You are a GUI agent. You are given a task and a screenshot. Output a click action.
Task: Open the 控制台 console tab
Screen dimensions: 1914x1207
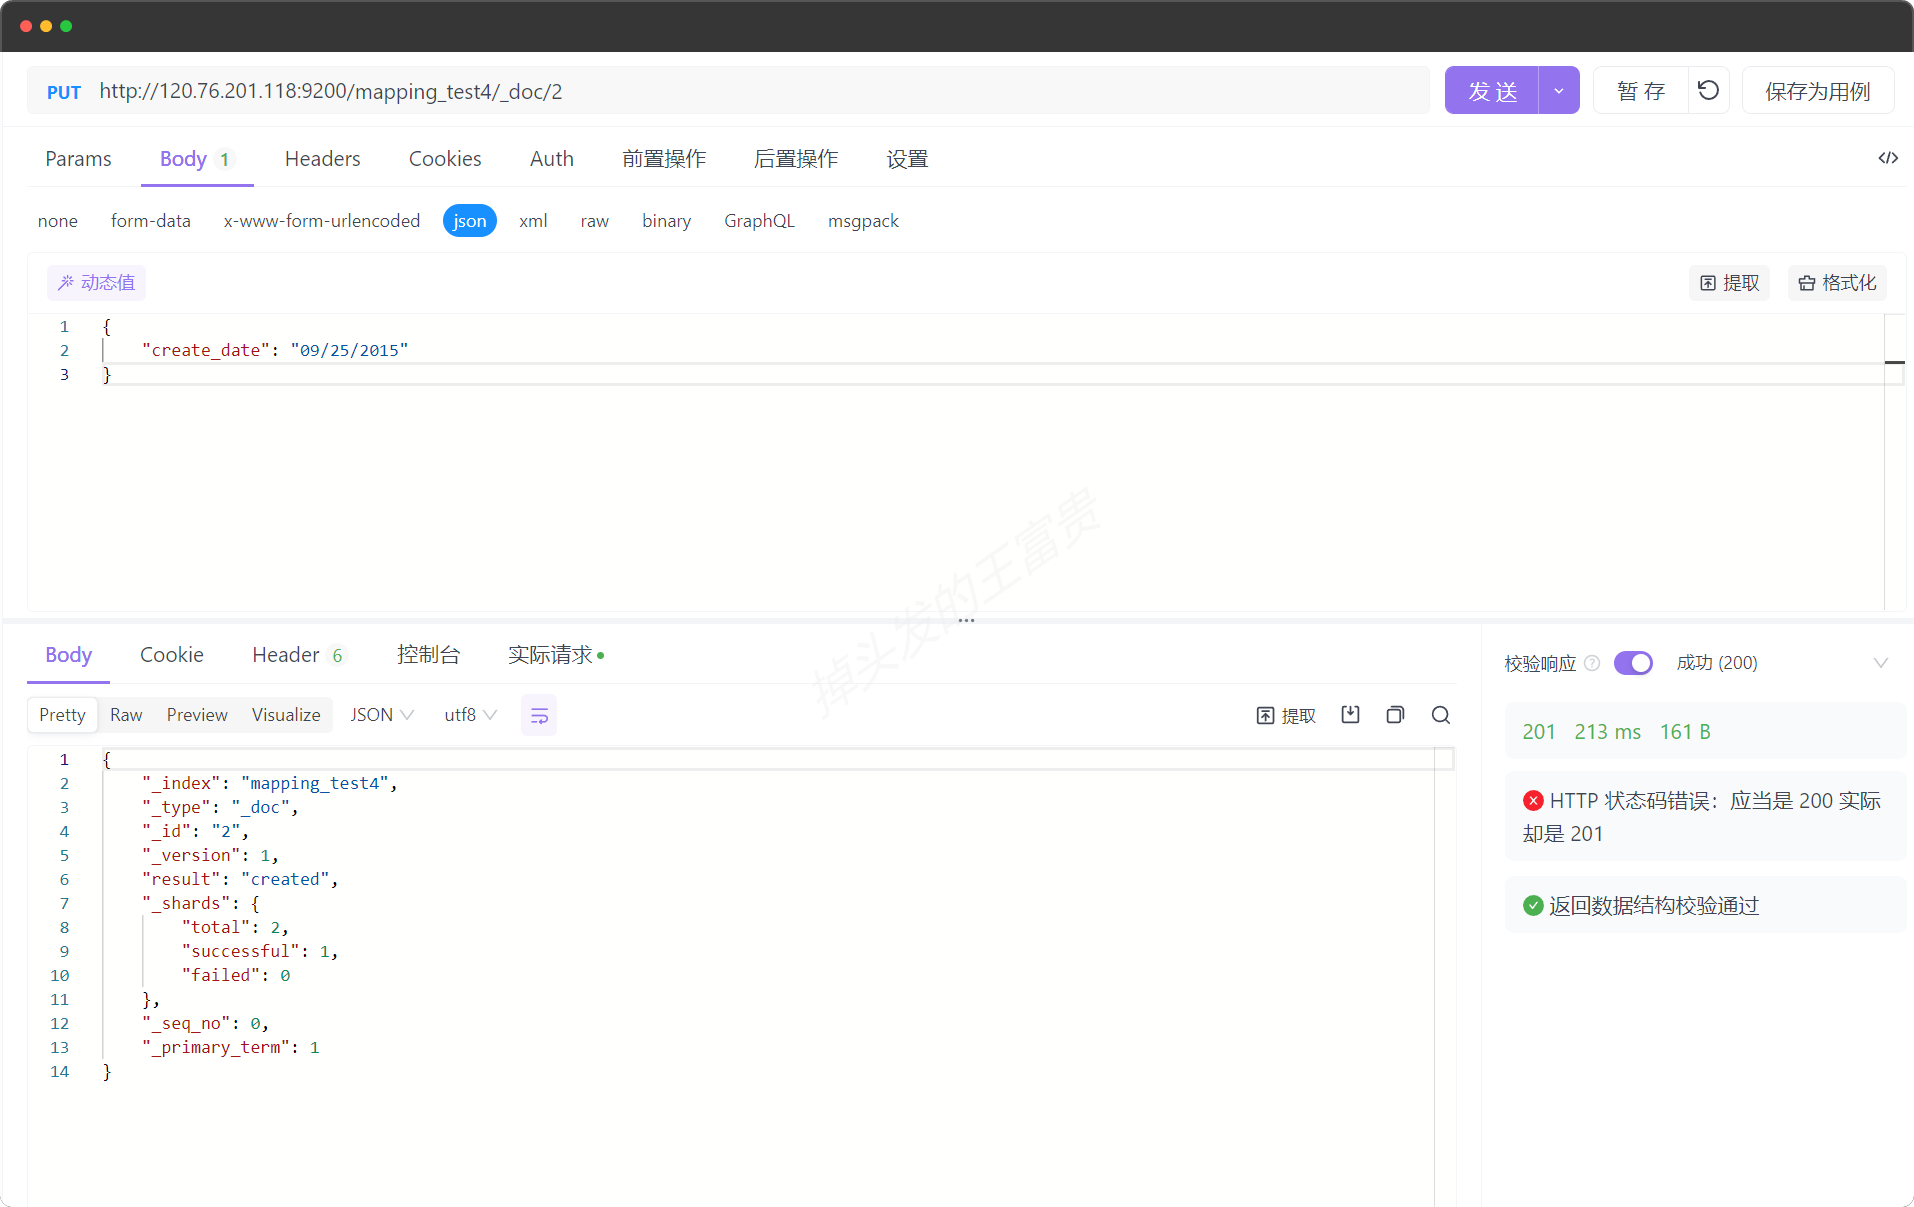click(428, 655)
